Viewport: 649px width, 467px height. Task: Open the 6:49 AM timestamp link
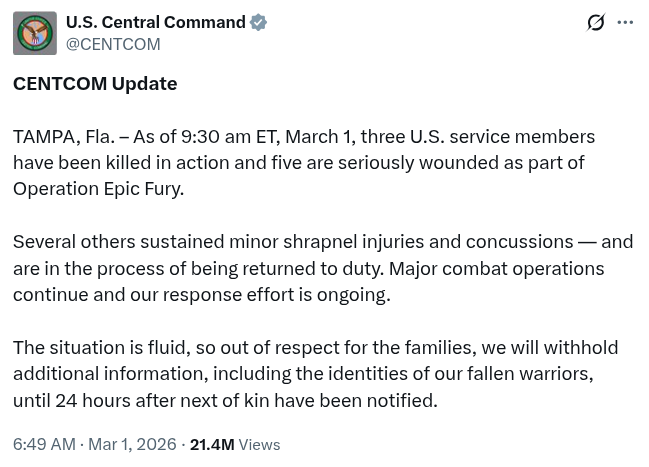point(44,444)
